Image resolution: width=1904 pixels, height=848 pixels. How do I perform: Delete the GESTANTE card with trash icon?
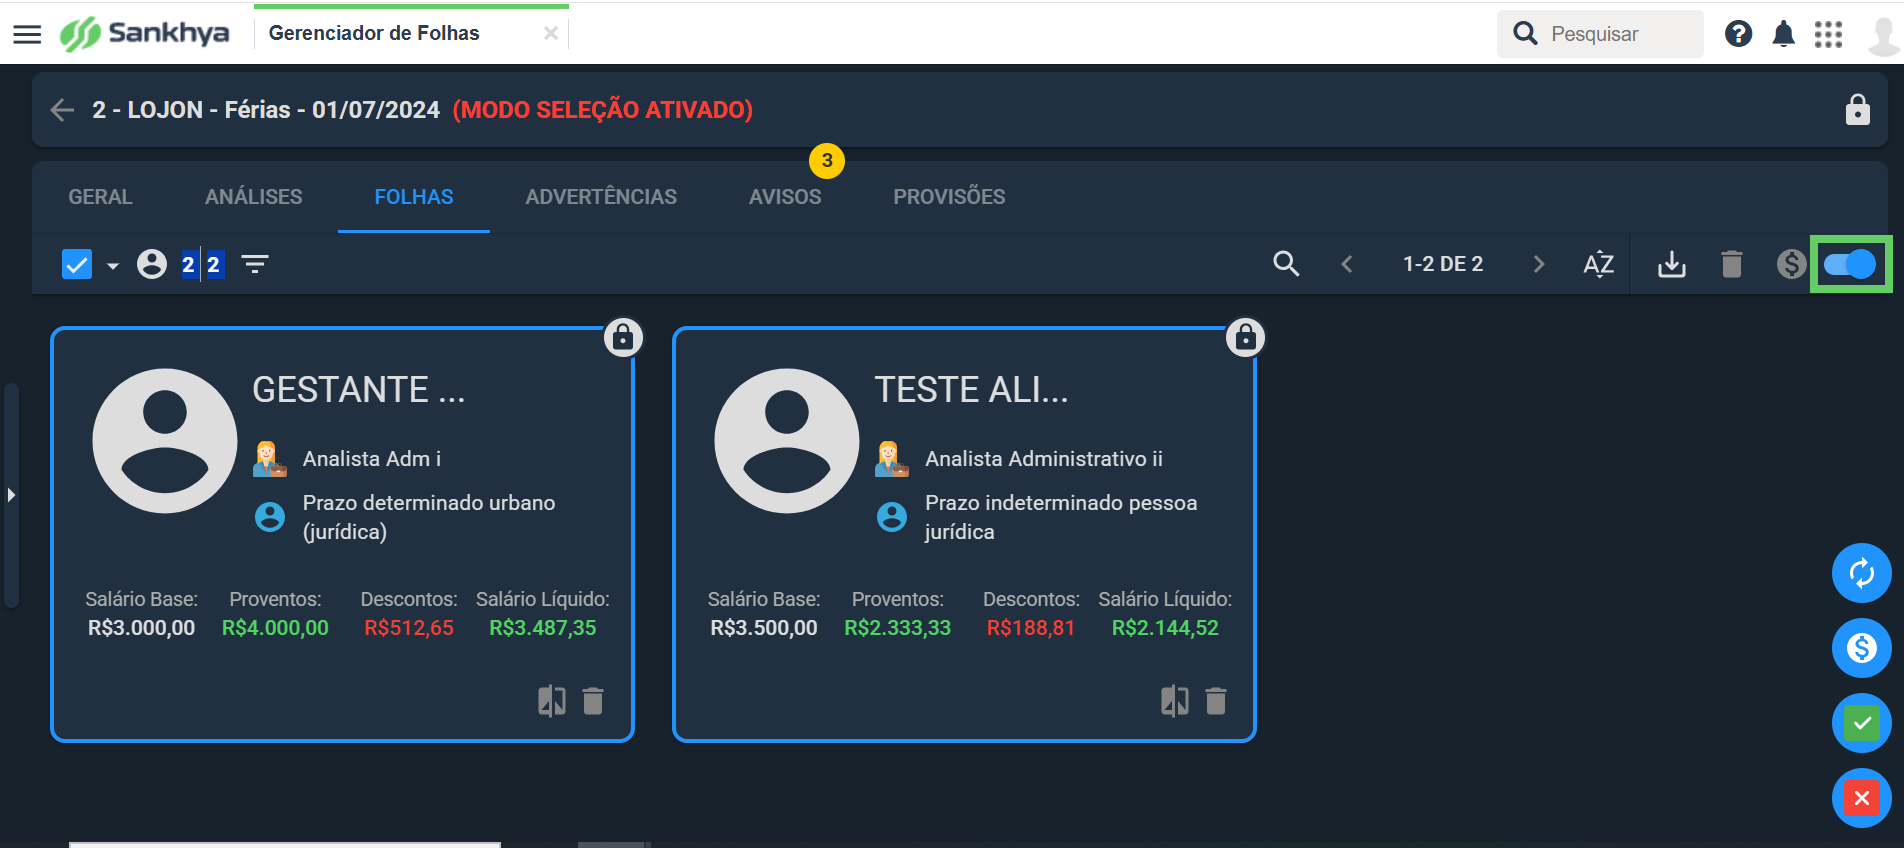tap(593, 701)
